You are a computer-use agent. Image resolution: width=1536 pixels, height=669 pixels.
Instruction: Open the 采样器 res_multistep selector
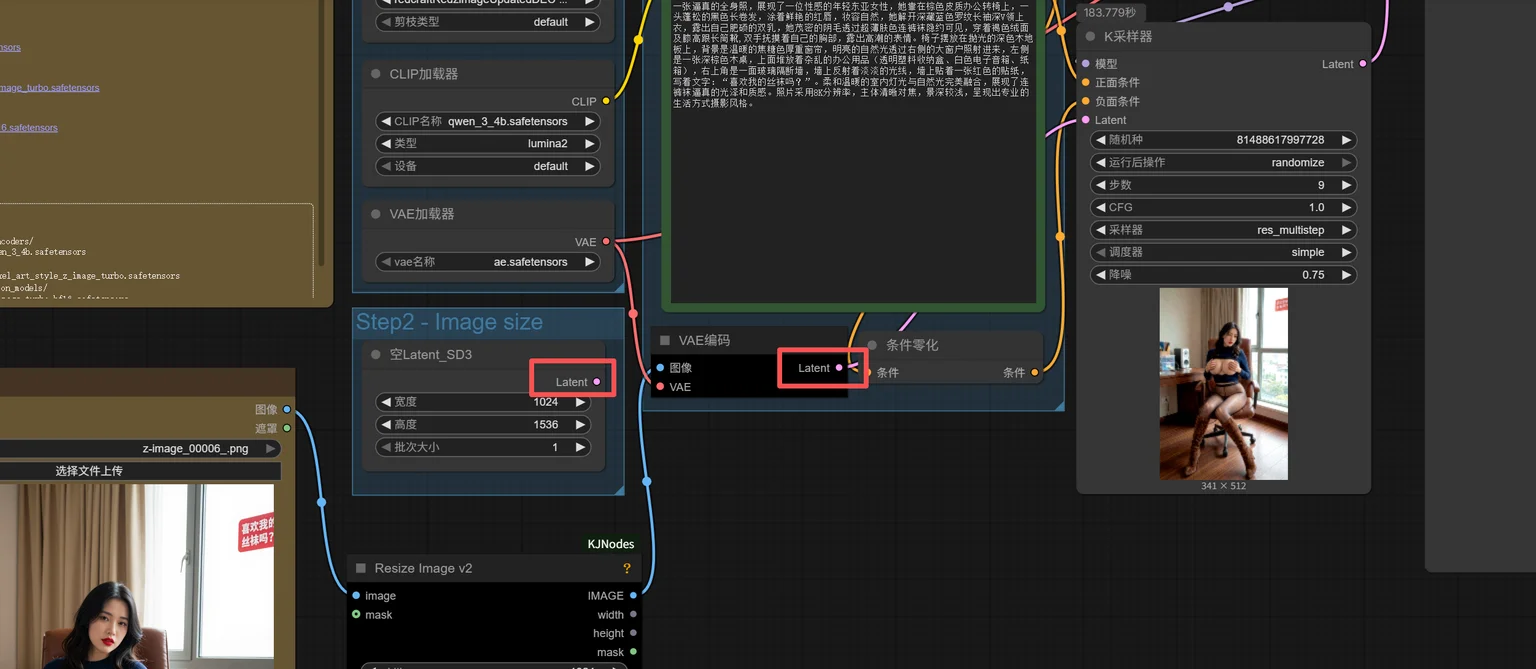[1223, 230]
